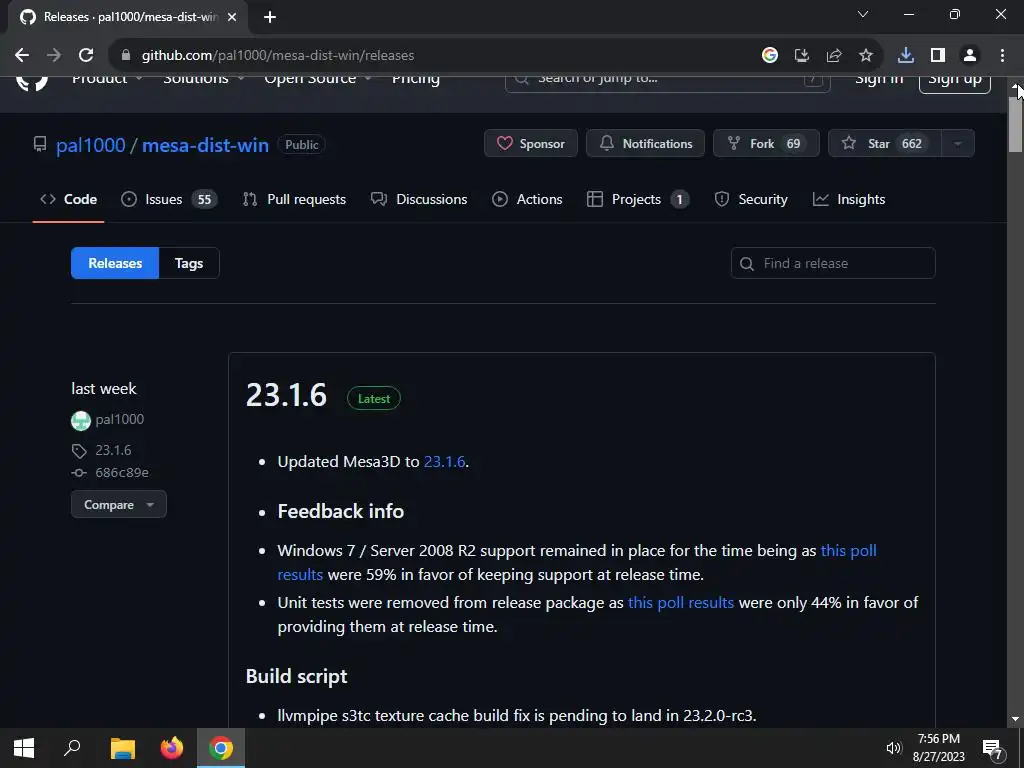Image resolution: width=1024 pixels, height=768 pixels.
Task: Open the tab search chevron
Action: pyautogui.click(x=863, y=14)
